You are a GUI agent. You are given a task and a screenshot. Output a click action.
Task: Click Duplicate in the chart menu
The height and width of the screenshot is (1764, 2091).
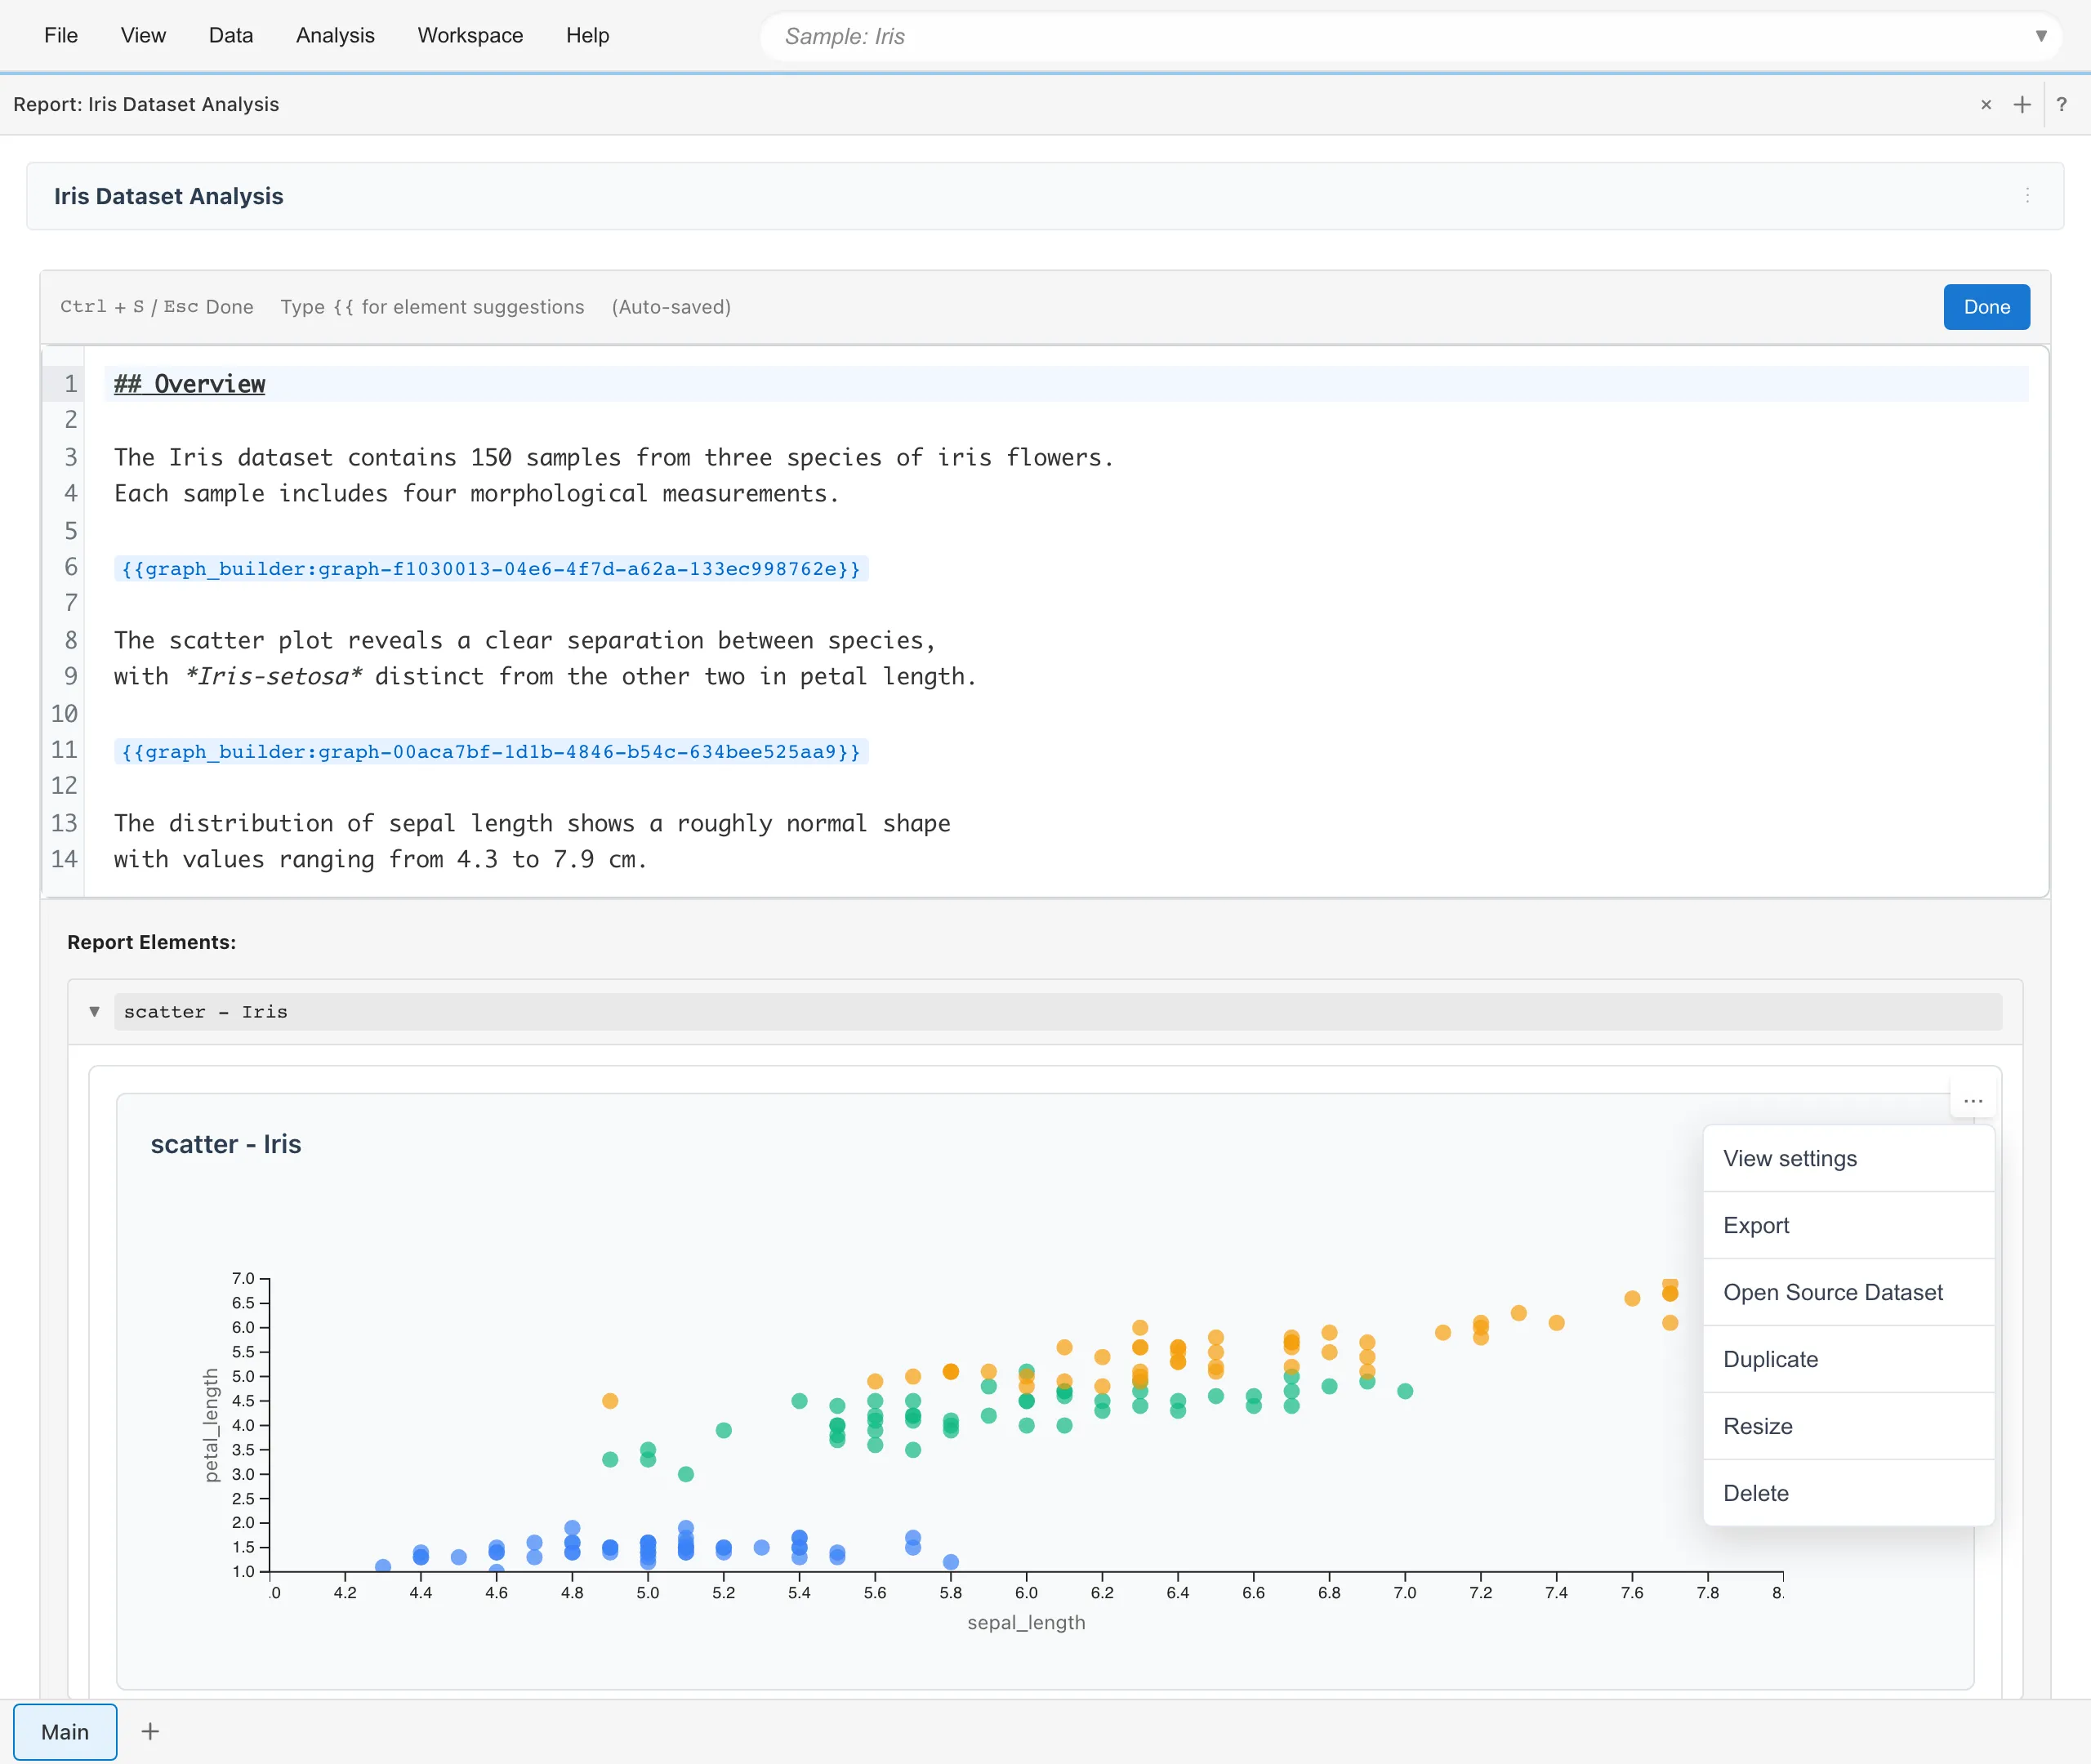point(1770,1359)
